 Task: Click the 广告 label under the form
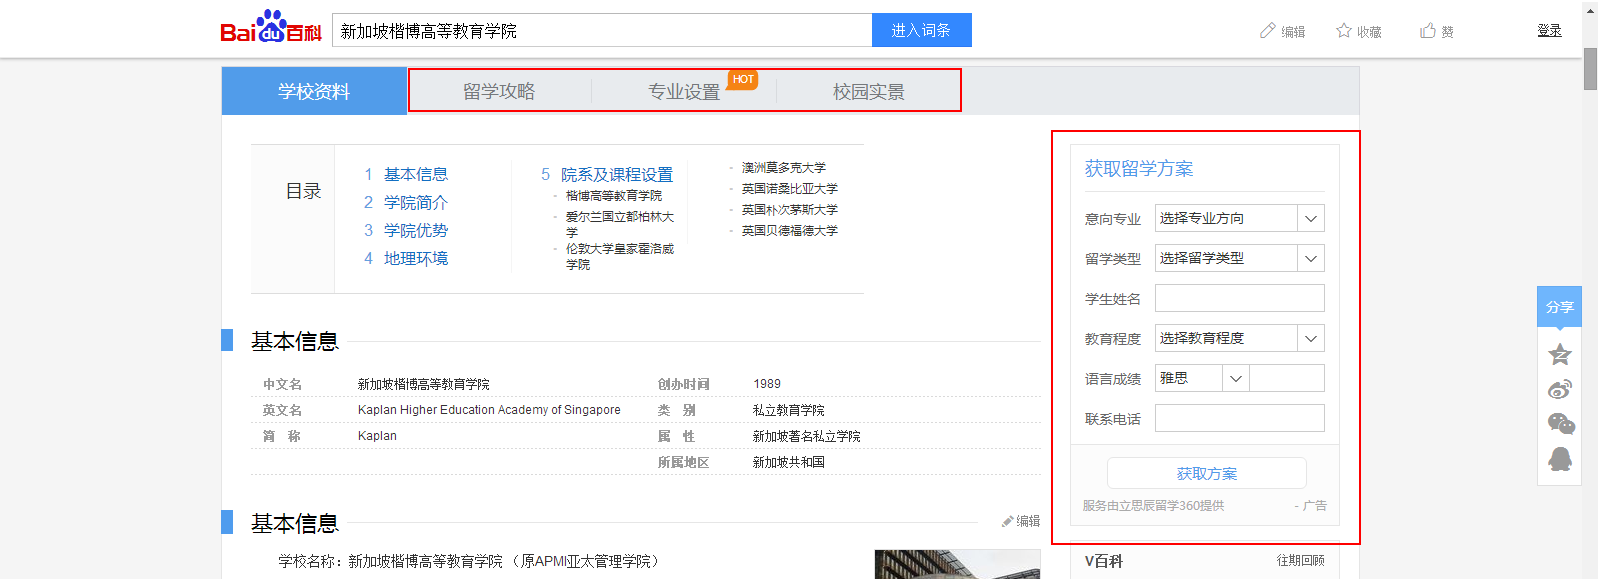point(1315,506)
